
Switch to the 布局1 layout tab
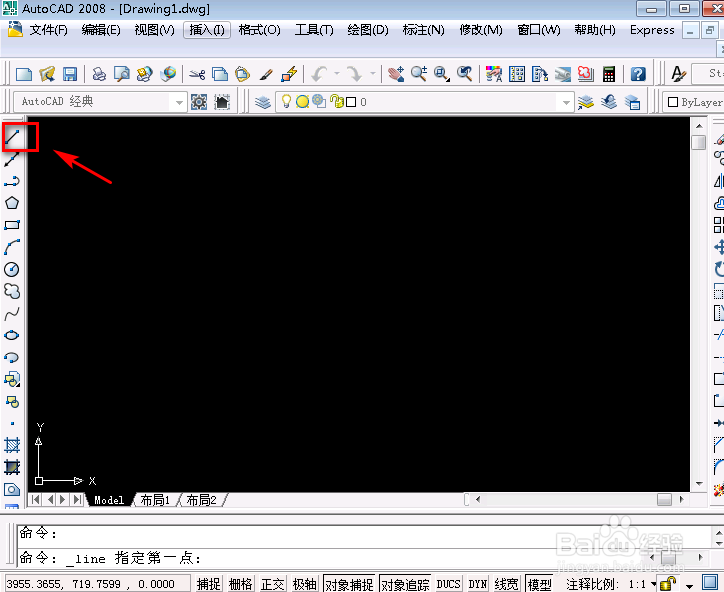click(x=155, y=500)
